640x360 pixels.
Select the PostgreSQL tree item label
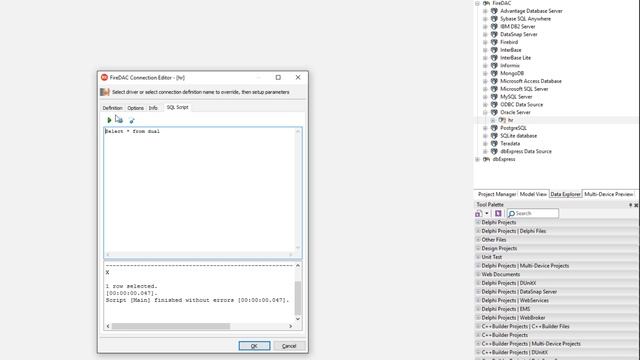(513, 128)
